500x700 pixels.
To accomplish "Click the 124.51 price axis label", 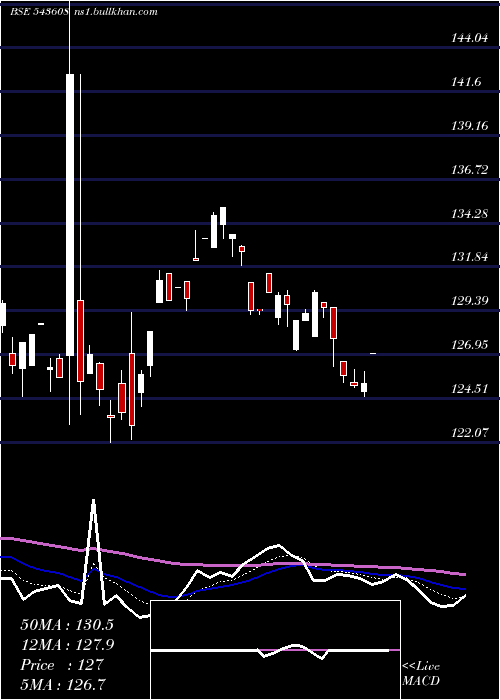I will 469,389.
